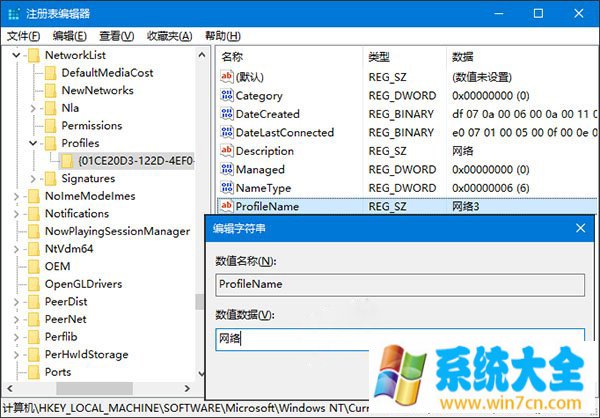Click the tree pane scroll up arrow
This screenshot has width=600, height=418.
click(202, 55)
